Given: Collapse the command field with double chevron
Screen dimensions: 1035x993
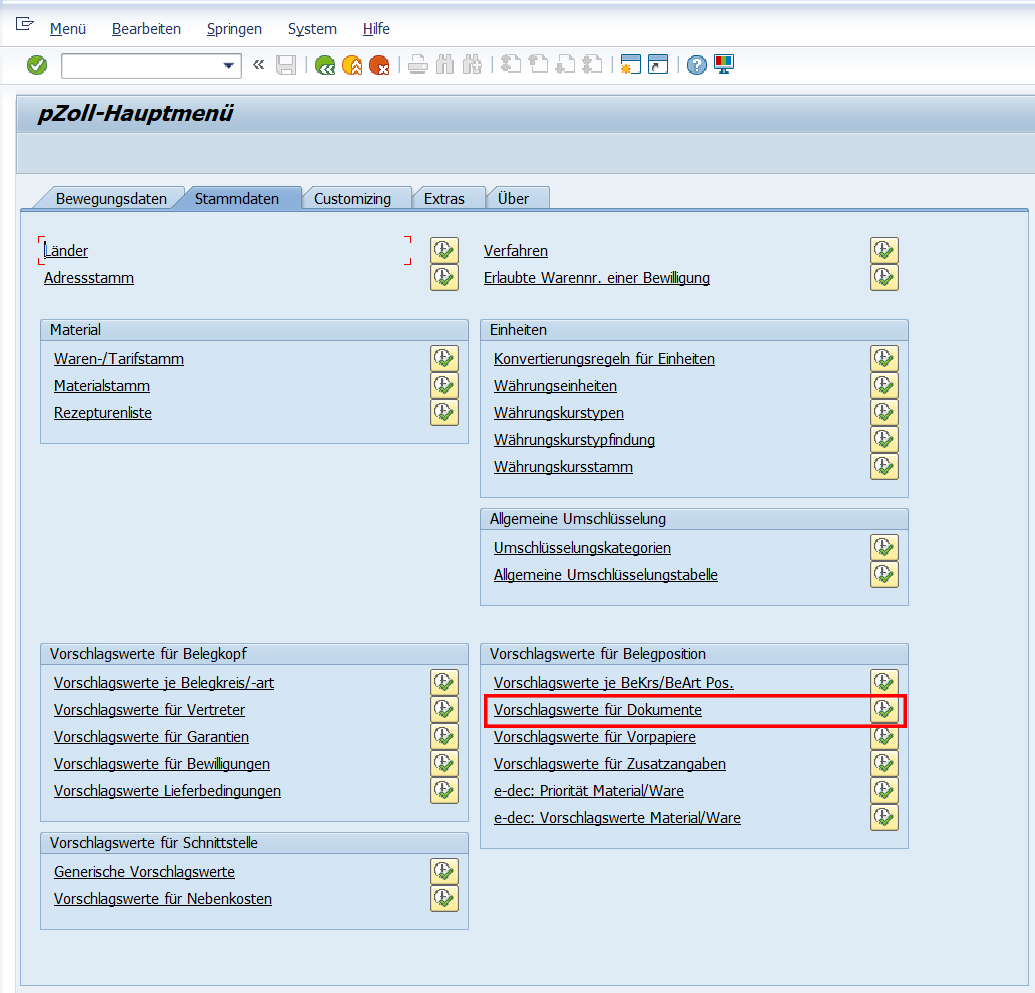Looking at the screenshot, I should tap(259, 65).
